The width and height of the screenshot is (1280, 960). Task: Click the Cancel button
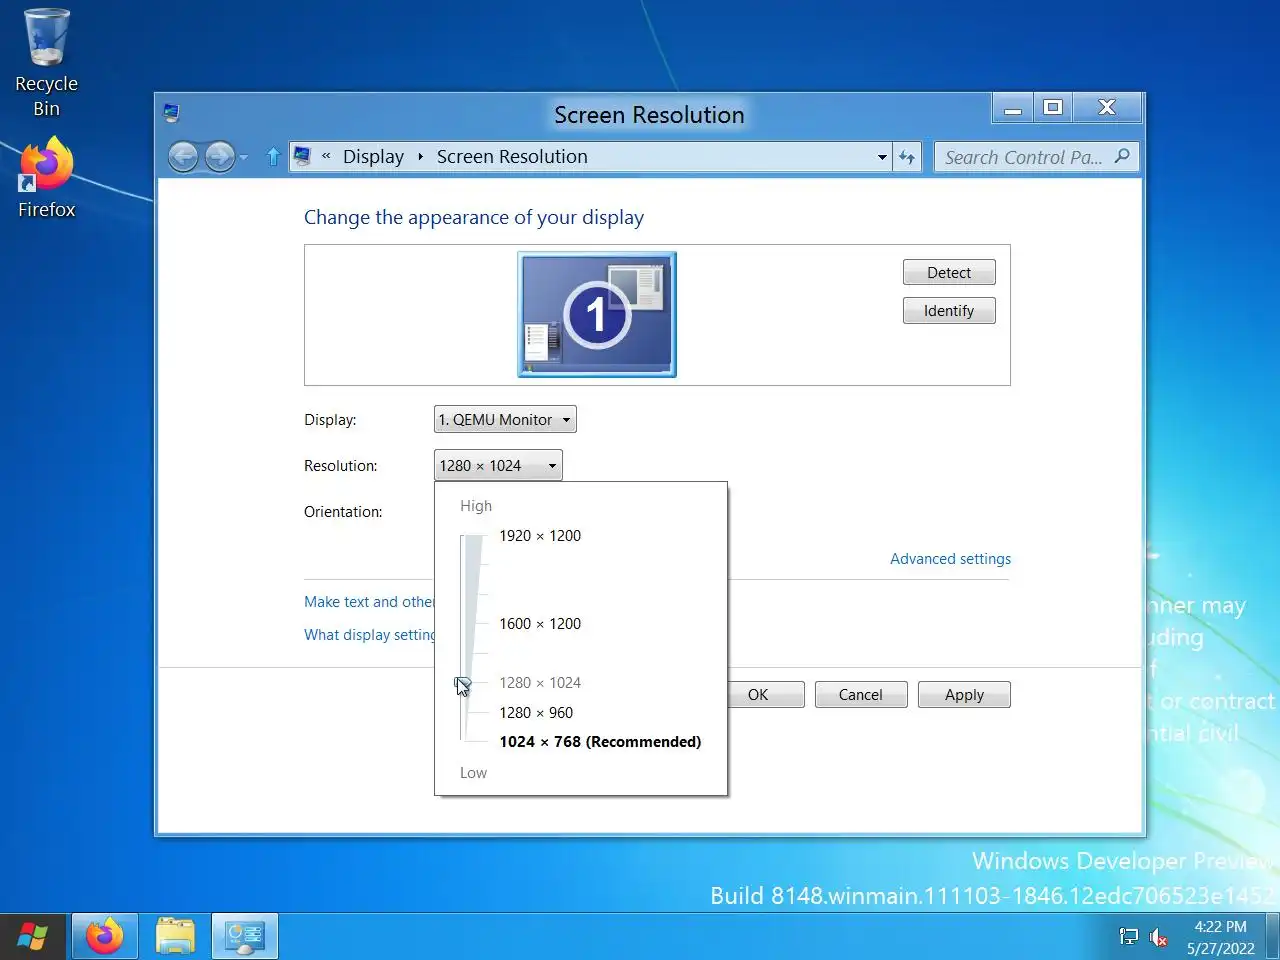pos(861,695)
